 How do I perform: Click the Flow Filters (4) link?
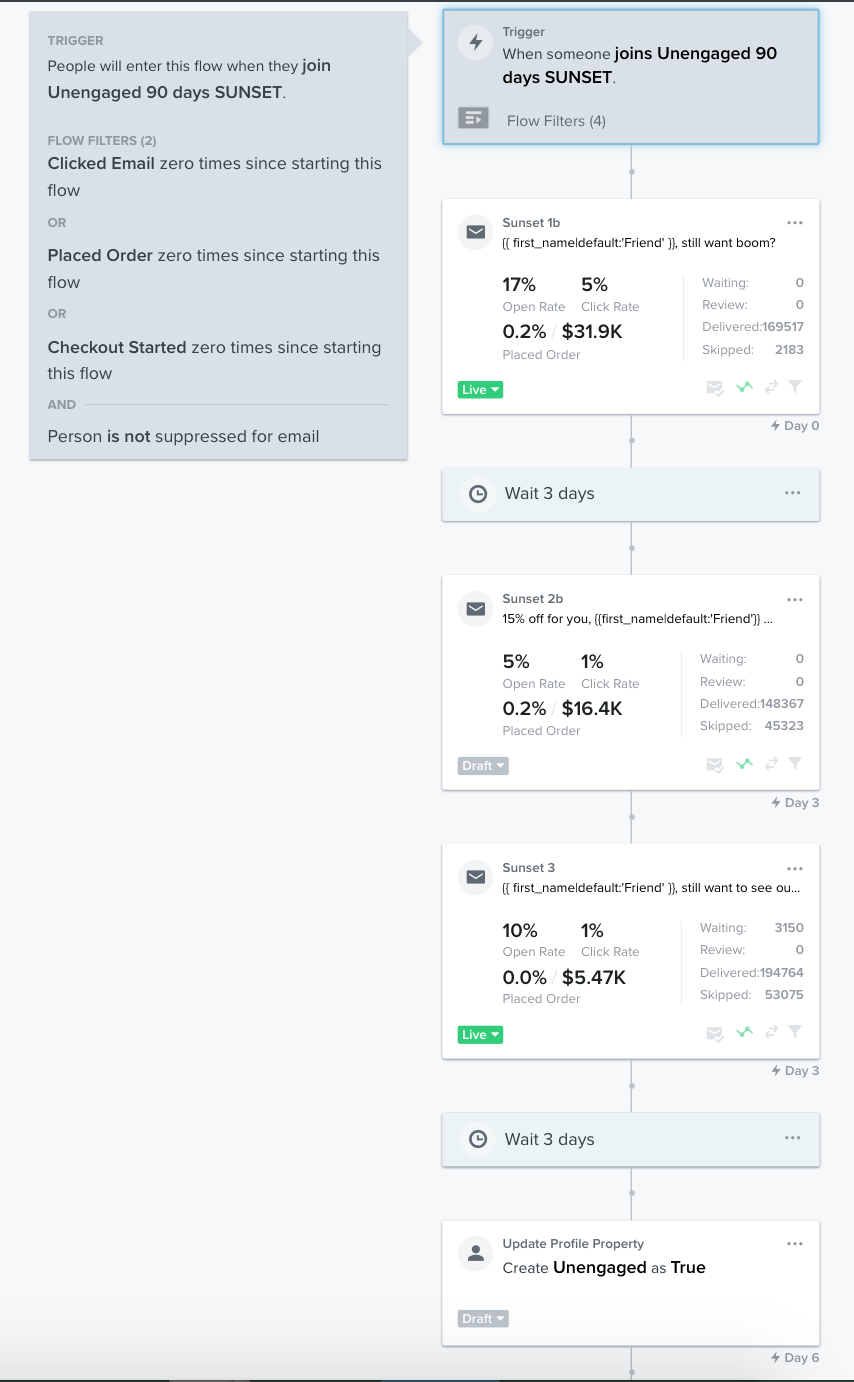[x=556, y=121]
